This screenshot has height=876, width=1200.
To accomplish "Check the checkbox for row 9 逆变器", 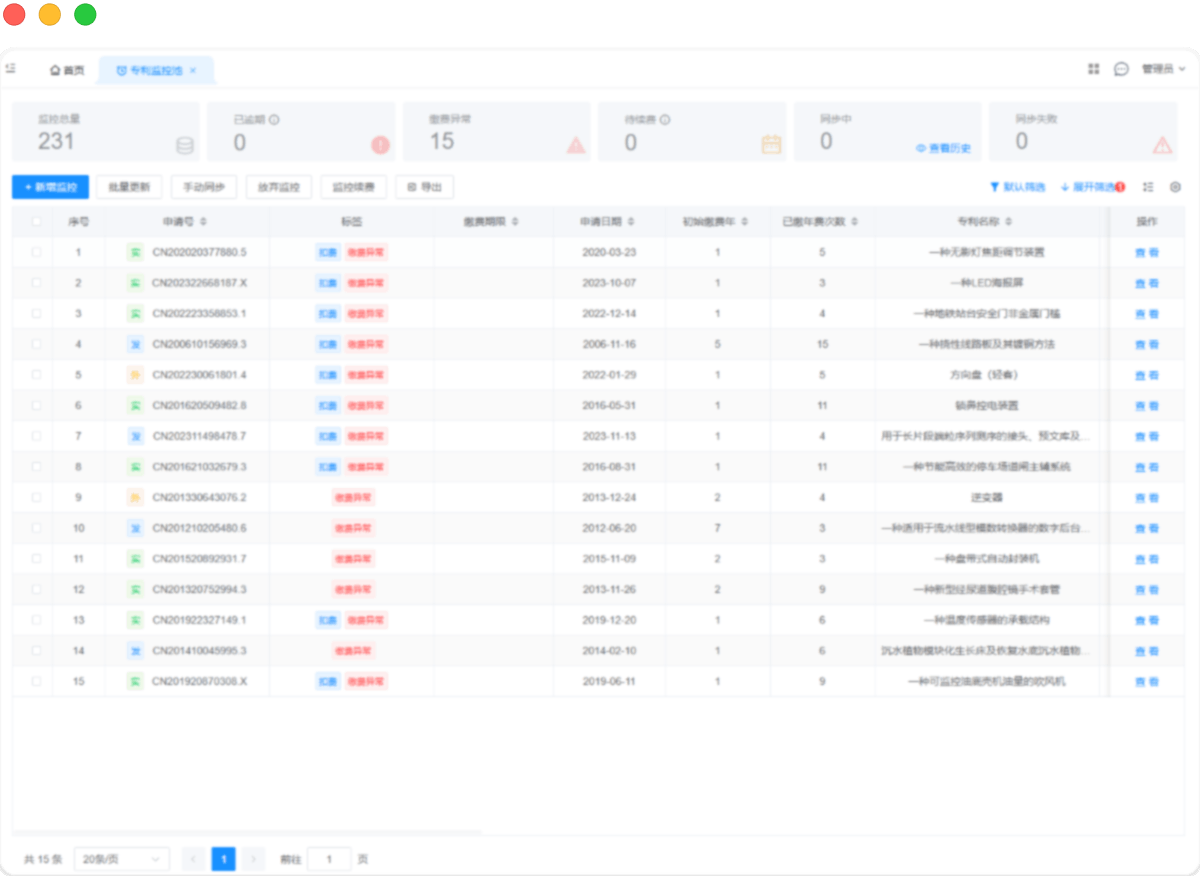I will [x=36, y=497].
